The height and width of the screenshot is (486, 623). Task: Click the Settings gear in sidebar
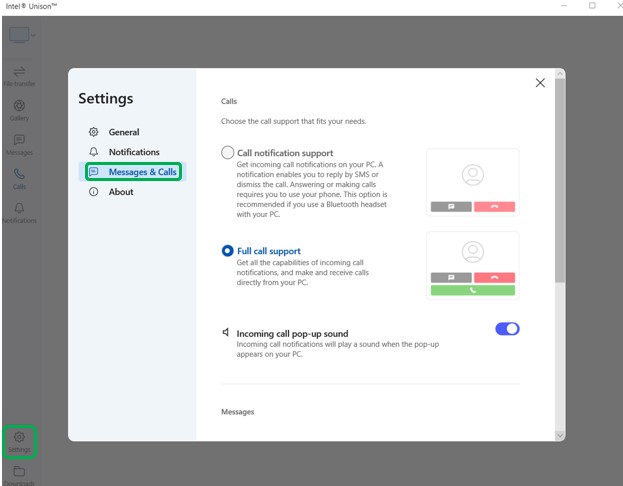point(19,439)
